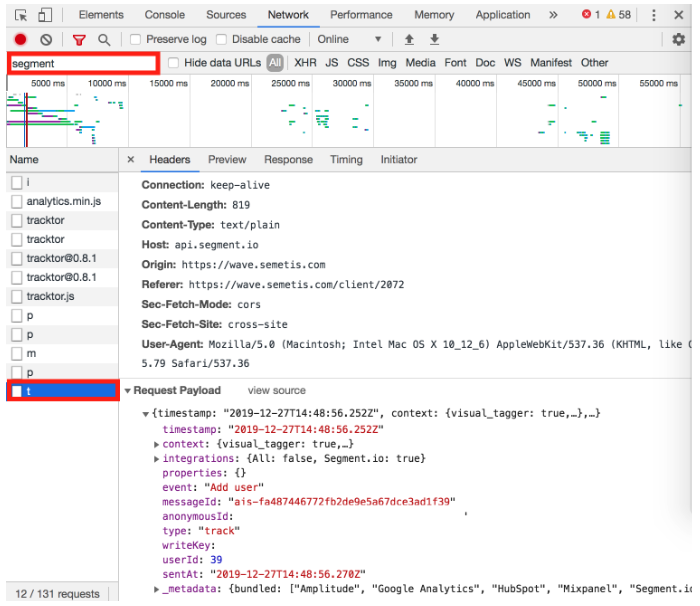The width and height of the screenshot is (700, 606).
Task: Open DevTools settings gear
Action: tap(679, 40)
